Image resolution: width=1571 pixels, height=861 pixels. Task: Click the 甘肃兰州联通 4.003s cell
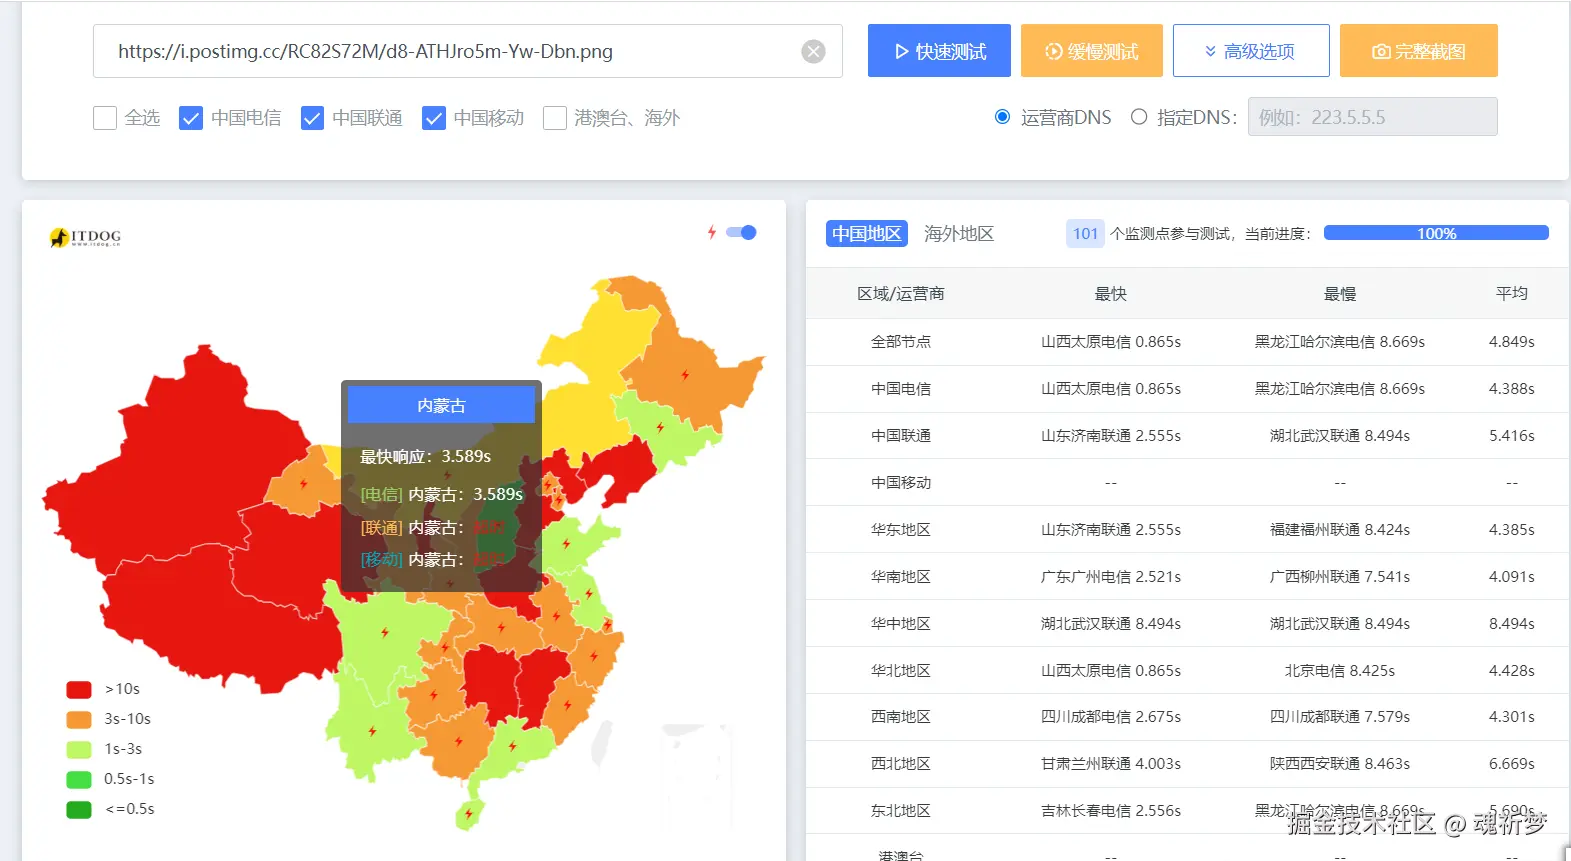1110,764
